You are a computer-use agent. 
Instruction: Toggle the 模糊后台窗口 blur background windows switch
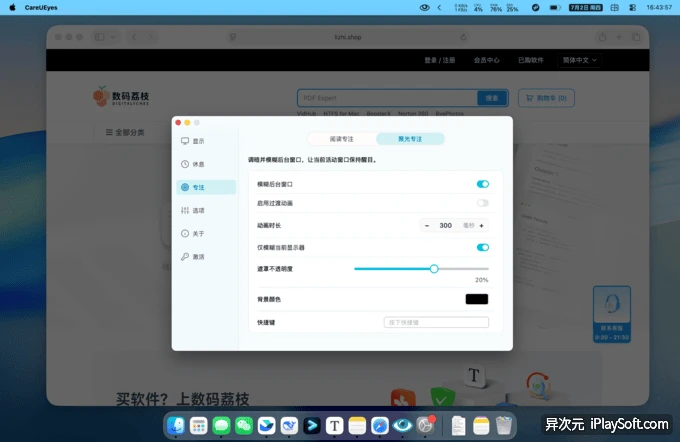(x=482, y=184)
